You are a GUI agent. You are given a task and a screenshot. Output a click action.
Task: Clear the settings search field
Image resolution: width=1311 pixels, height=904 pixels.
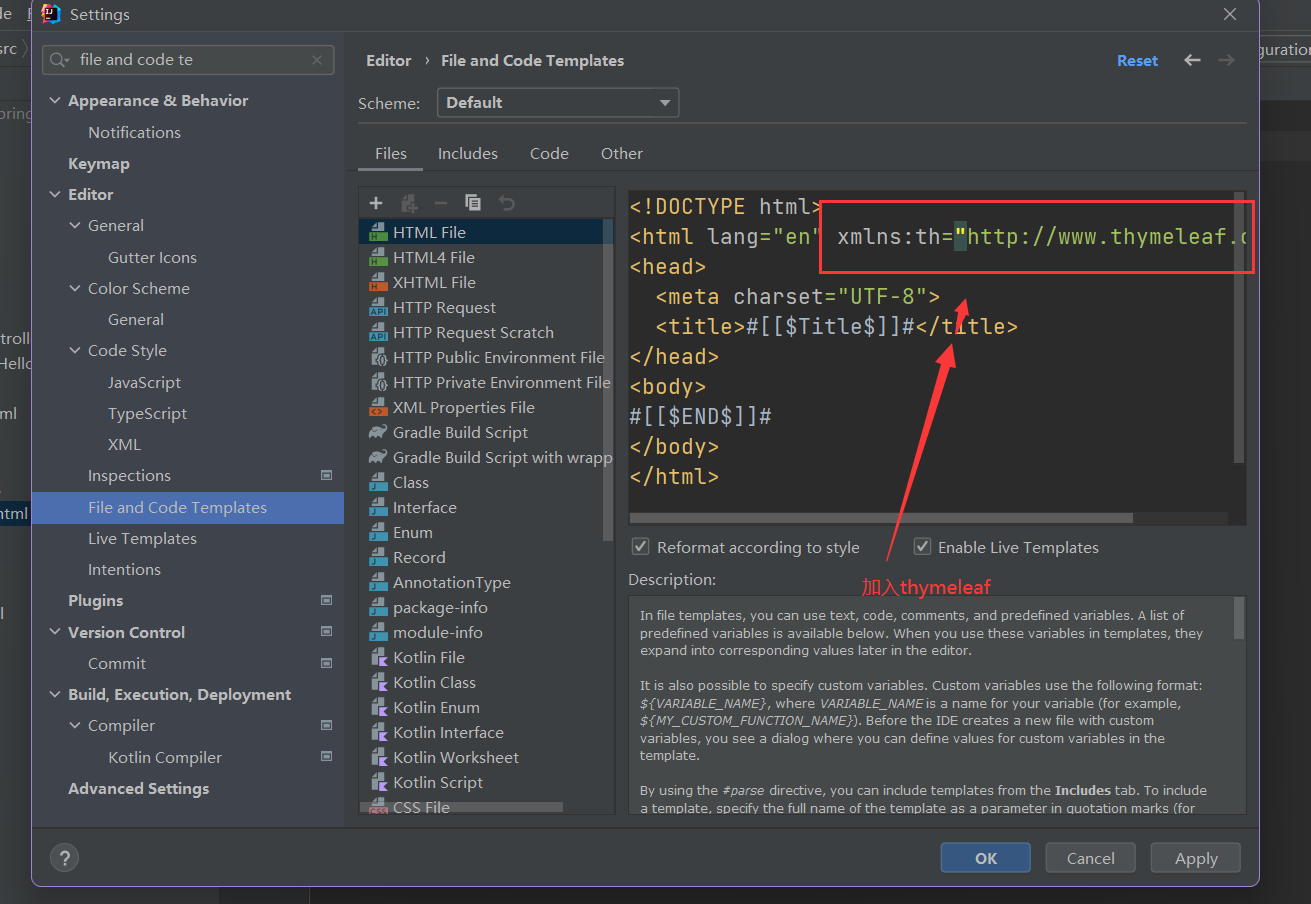click(318, 60)
